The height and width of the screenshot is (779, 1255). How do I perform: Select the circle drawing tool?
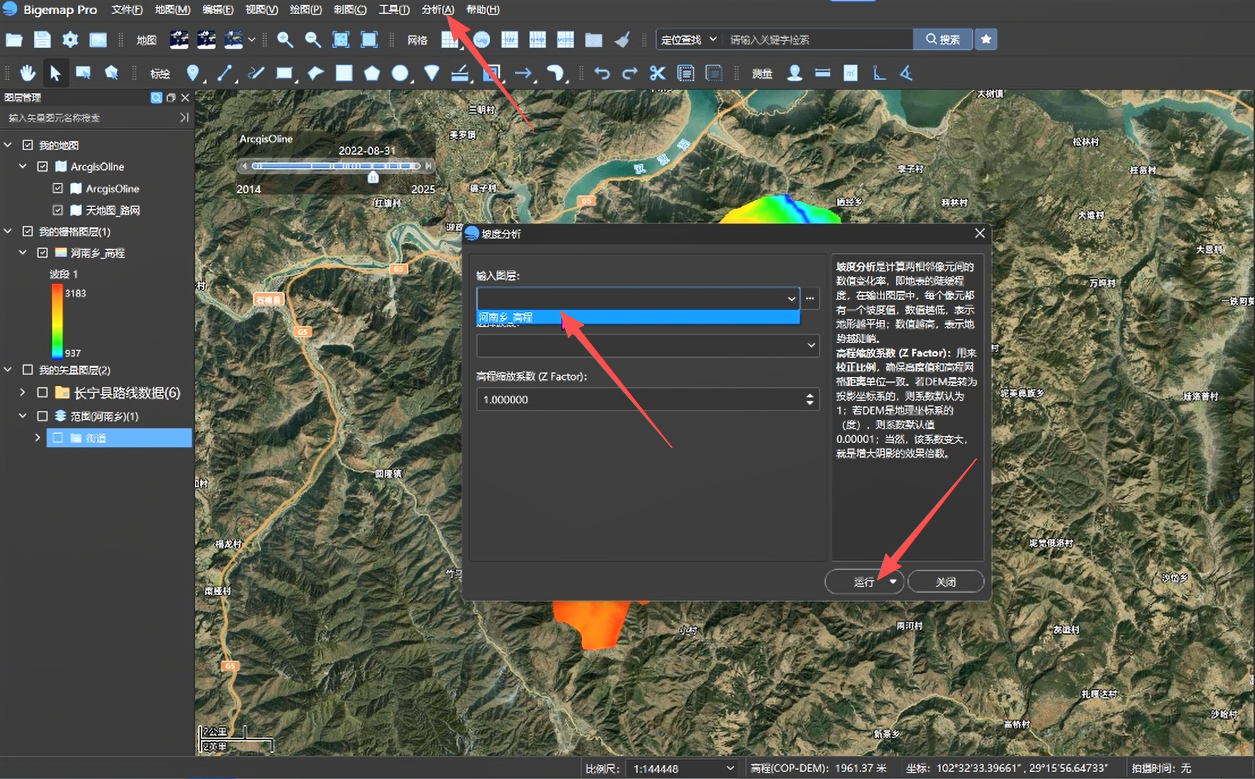pyautogui.click(x=400, y=73)
